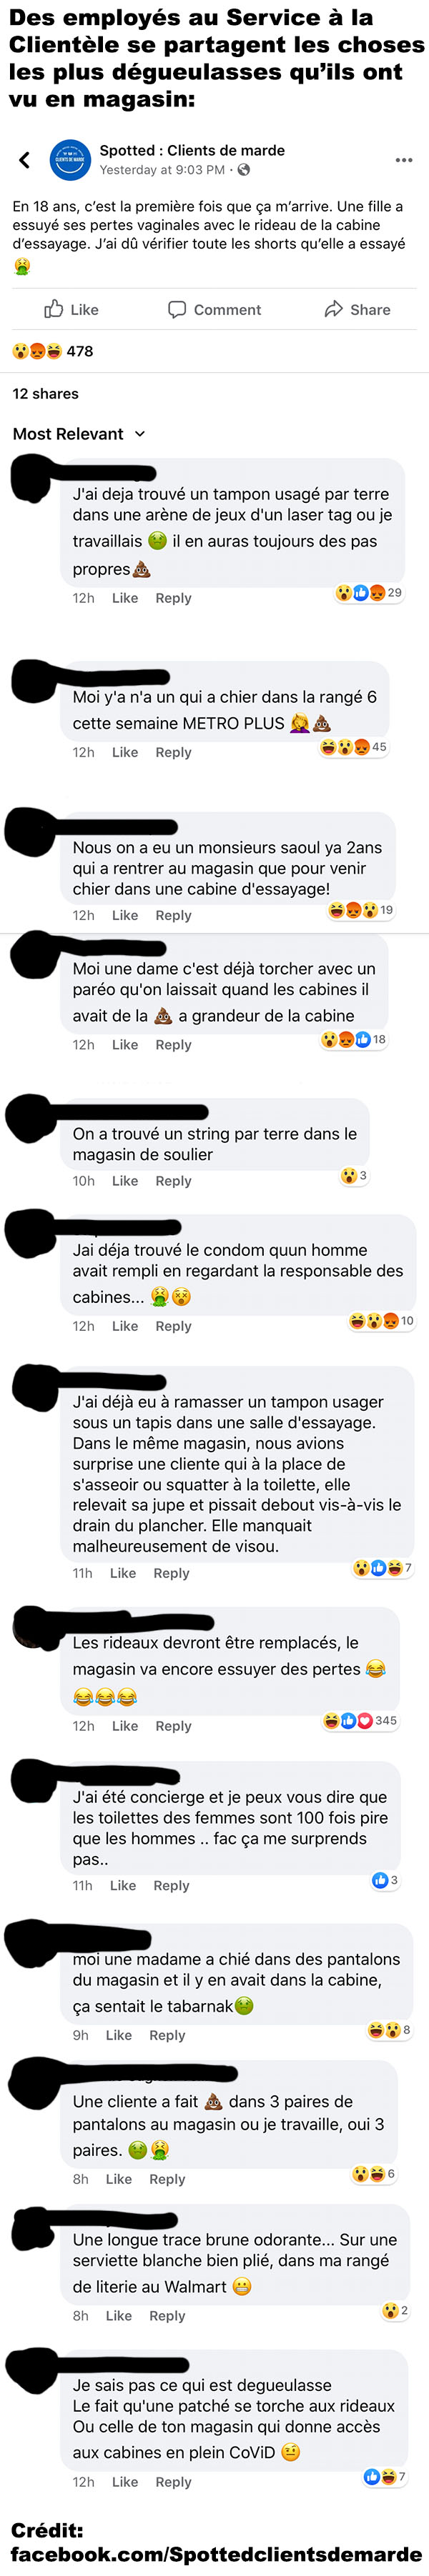View 45 reactions on METRO PLUS comment
429x2576 pixels.
tap(353, 747)
